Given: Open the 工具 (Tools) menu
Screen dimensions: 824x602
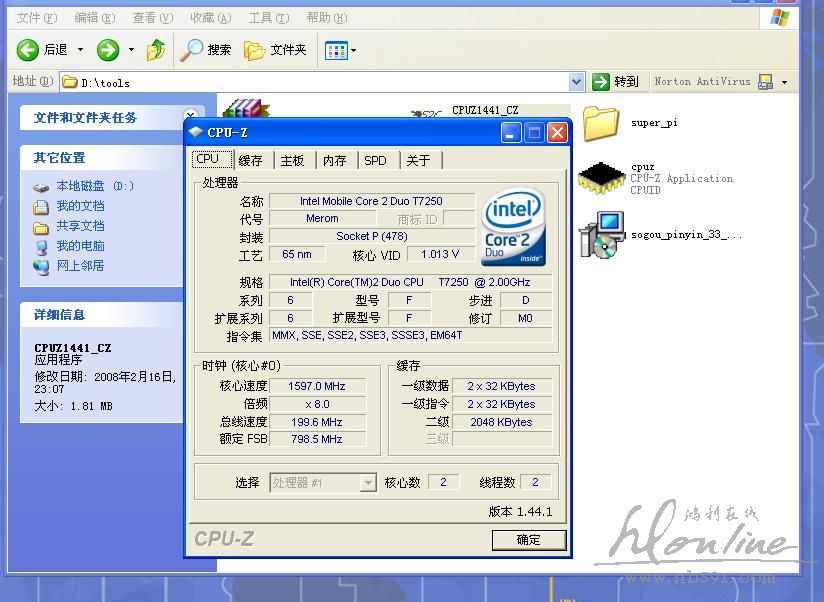Looking at the screenshot, I should (x=267, y=18).
